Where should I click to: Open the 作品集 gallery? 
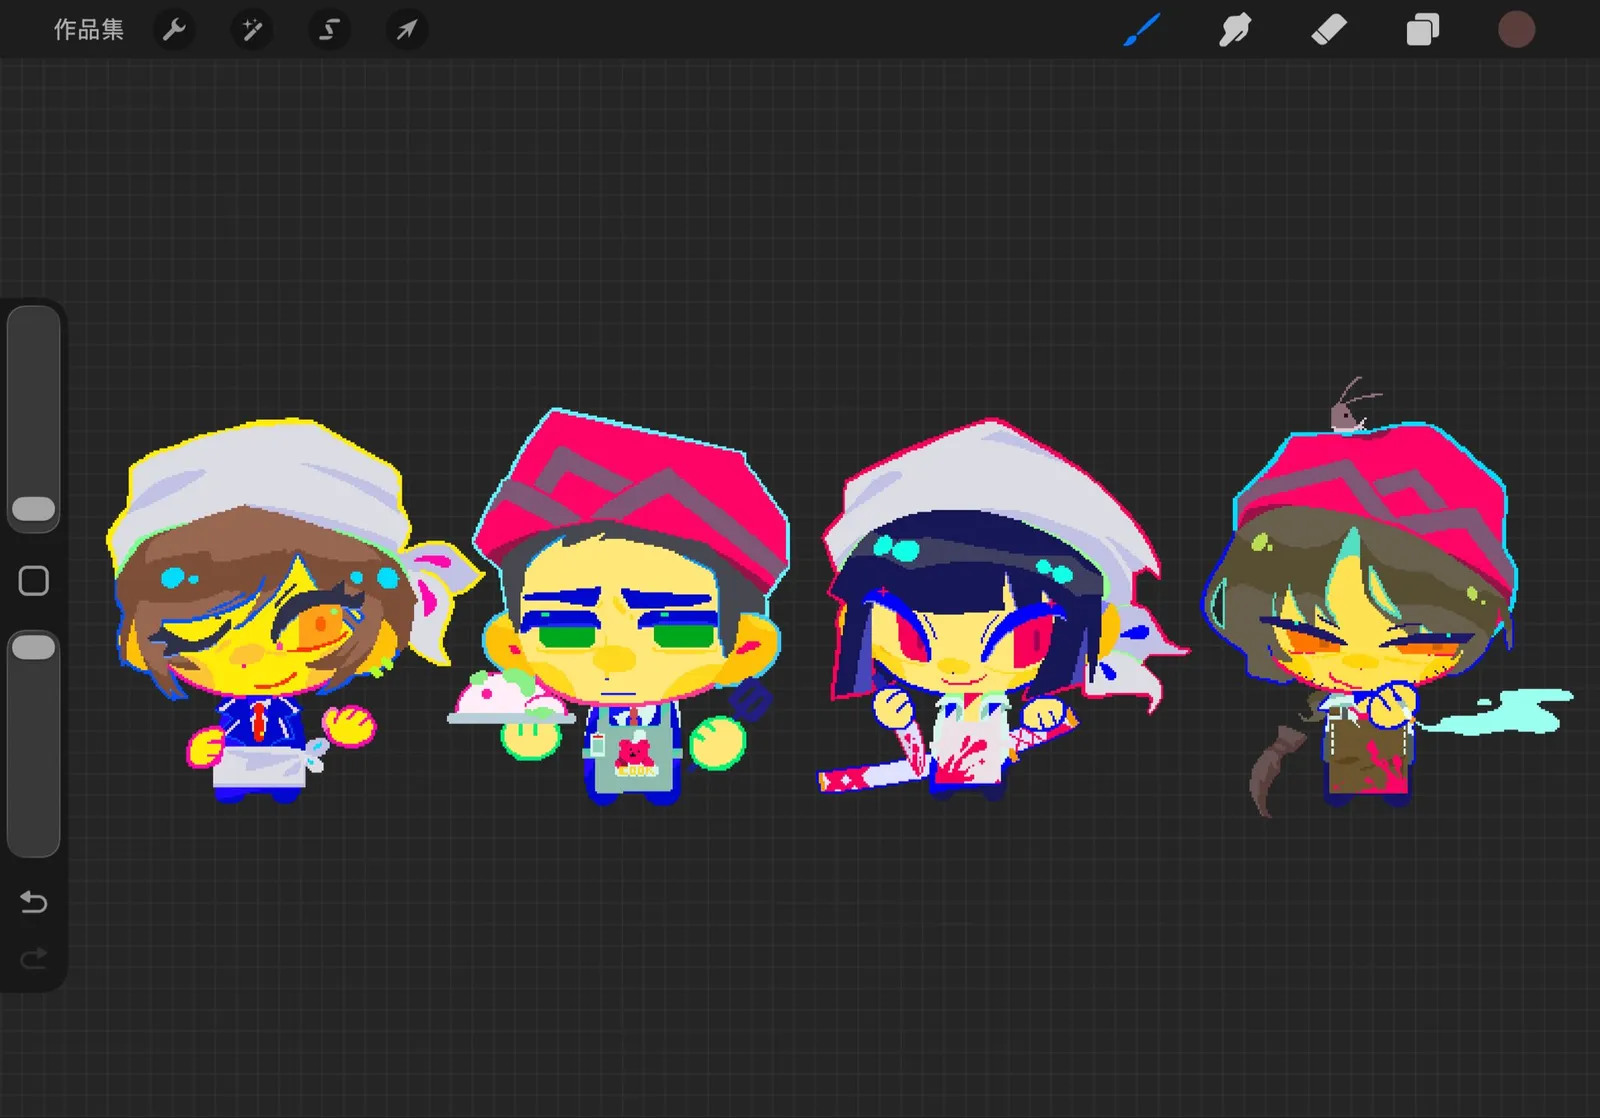[88, 30]
